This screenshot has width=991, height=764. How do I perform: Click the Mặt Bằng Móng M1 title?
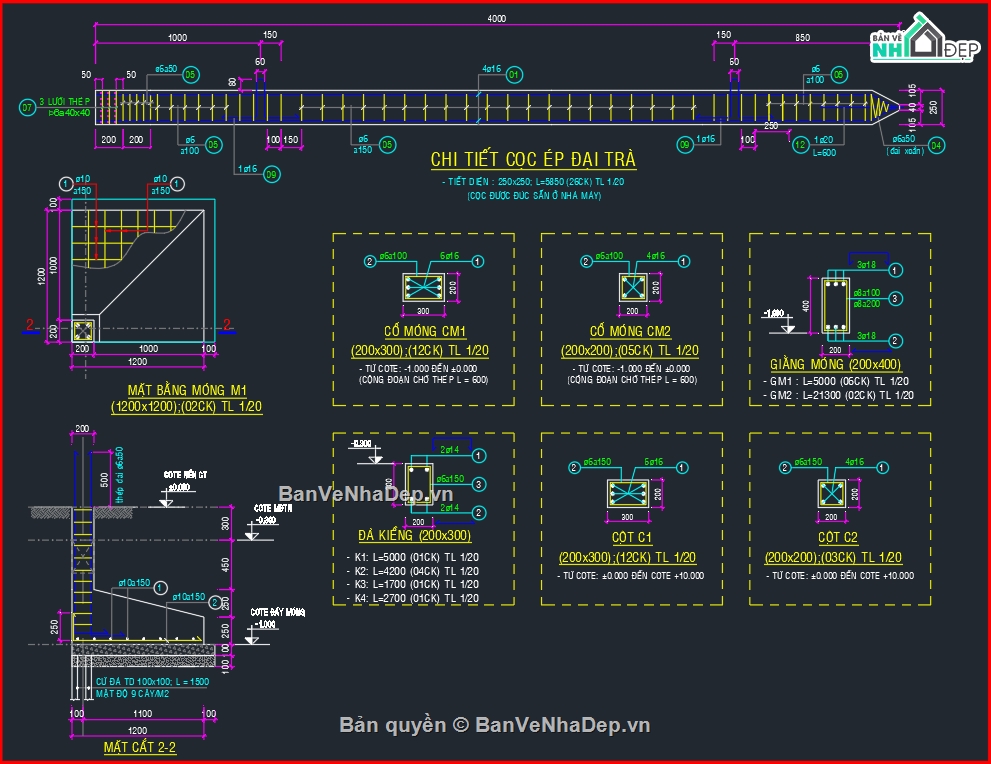pyautogui.click(x=186, y=389)
